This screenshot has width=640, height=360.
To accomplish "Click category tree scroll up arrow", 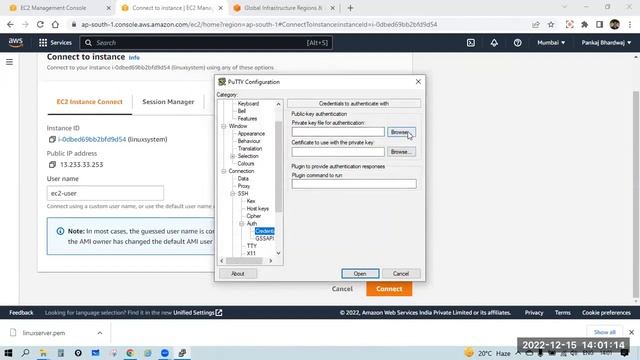I will [x=278, y=104].
